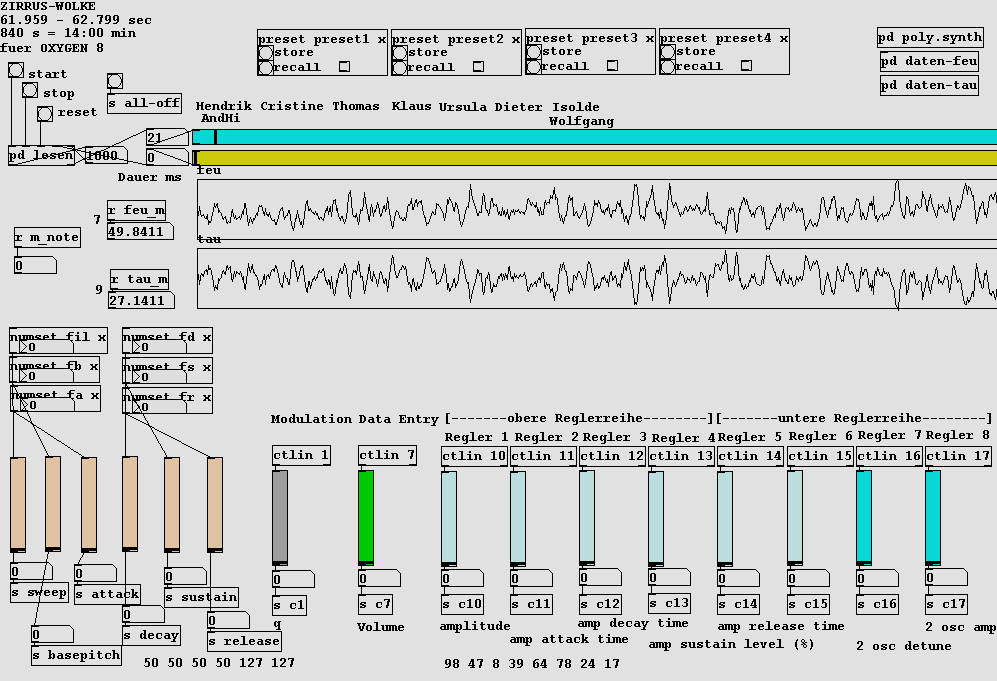
Task: Click the numset fb number field
Action: click(46, 376)
